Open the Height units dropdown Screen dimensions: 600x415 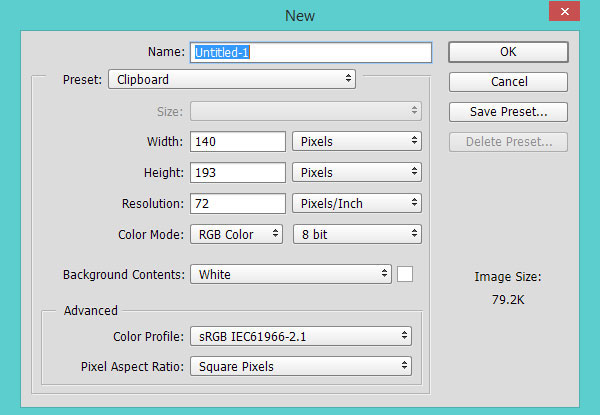(357, 173)
